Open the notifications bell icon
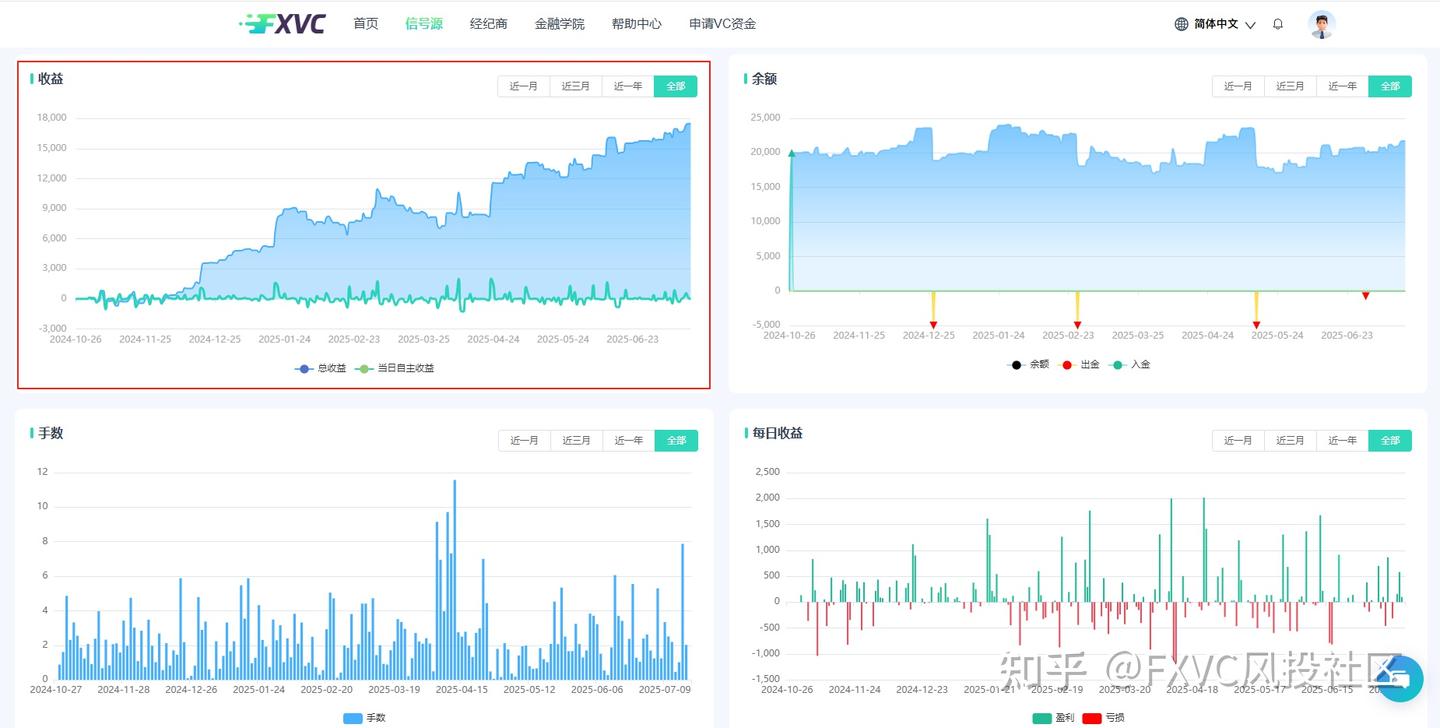 (x=1277, y=23)
